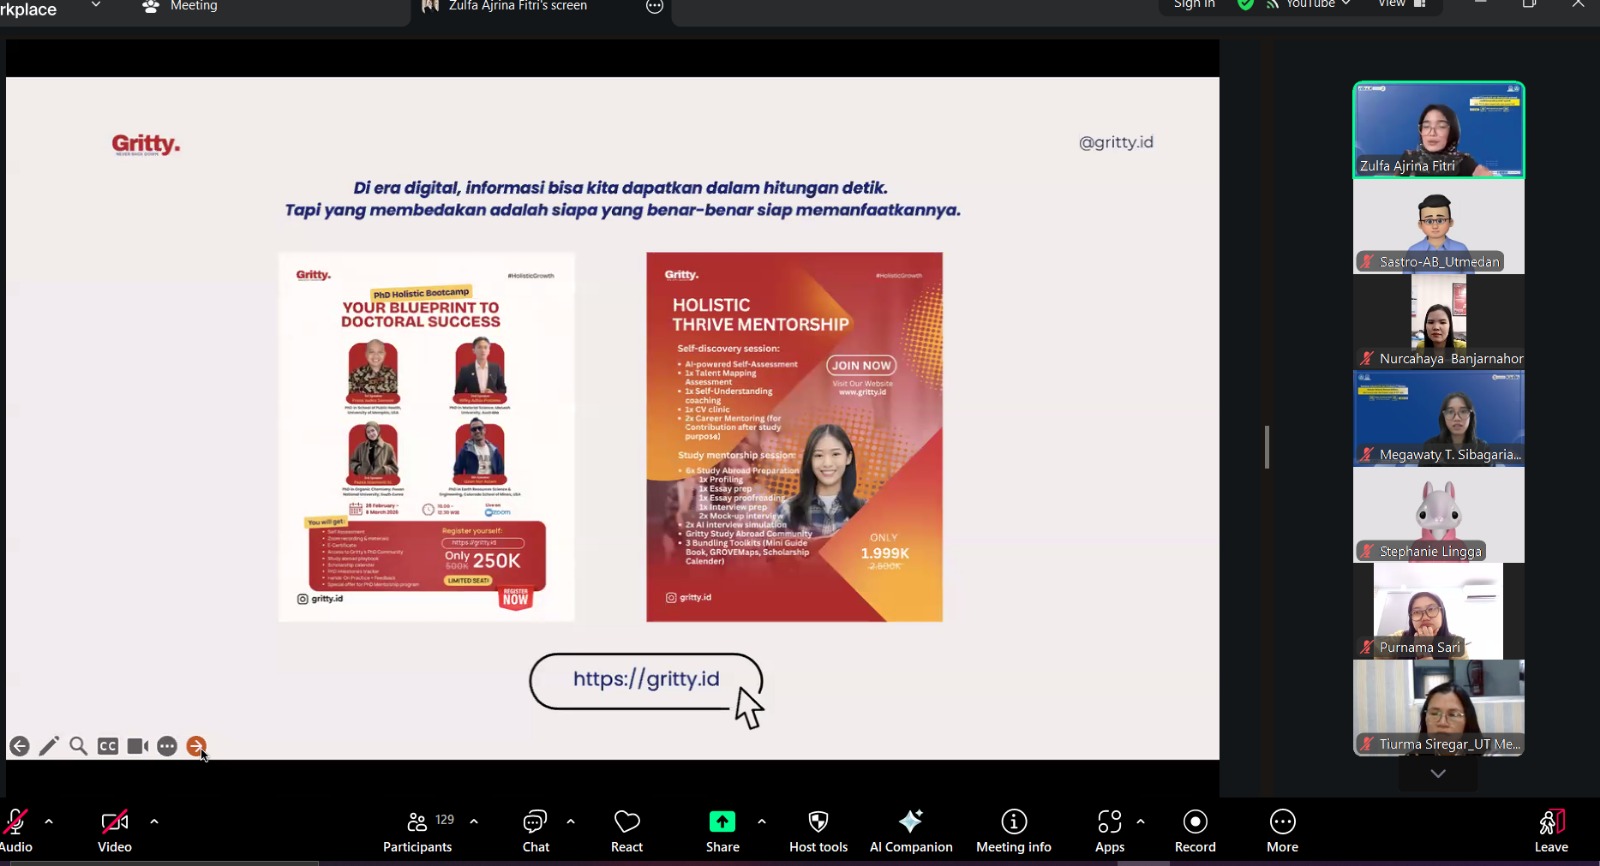This screenshot has height=866, width=1600.
Task: Leave the meeting
Action: 1551,830
